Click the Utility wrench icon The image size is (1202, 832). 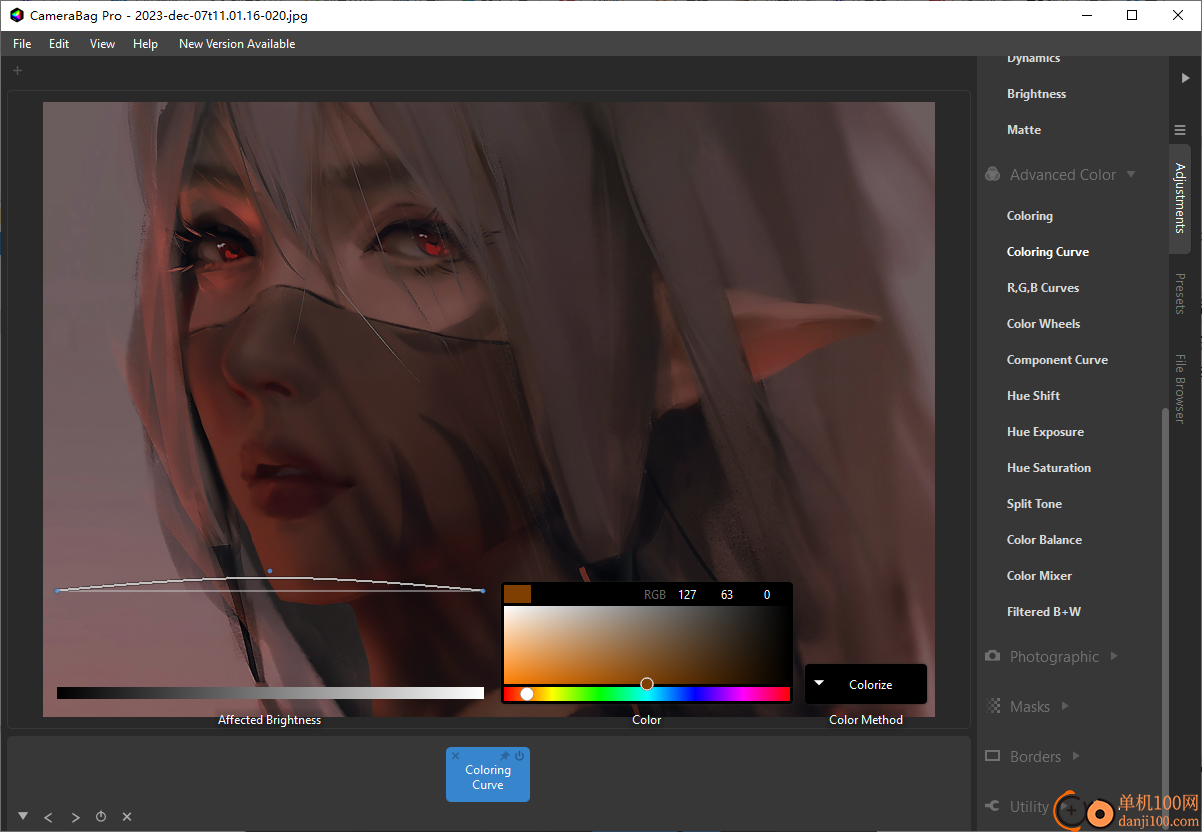click(x=993, y=806)
